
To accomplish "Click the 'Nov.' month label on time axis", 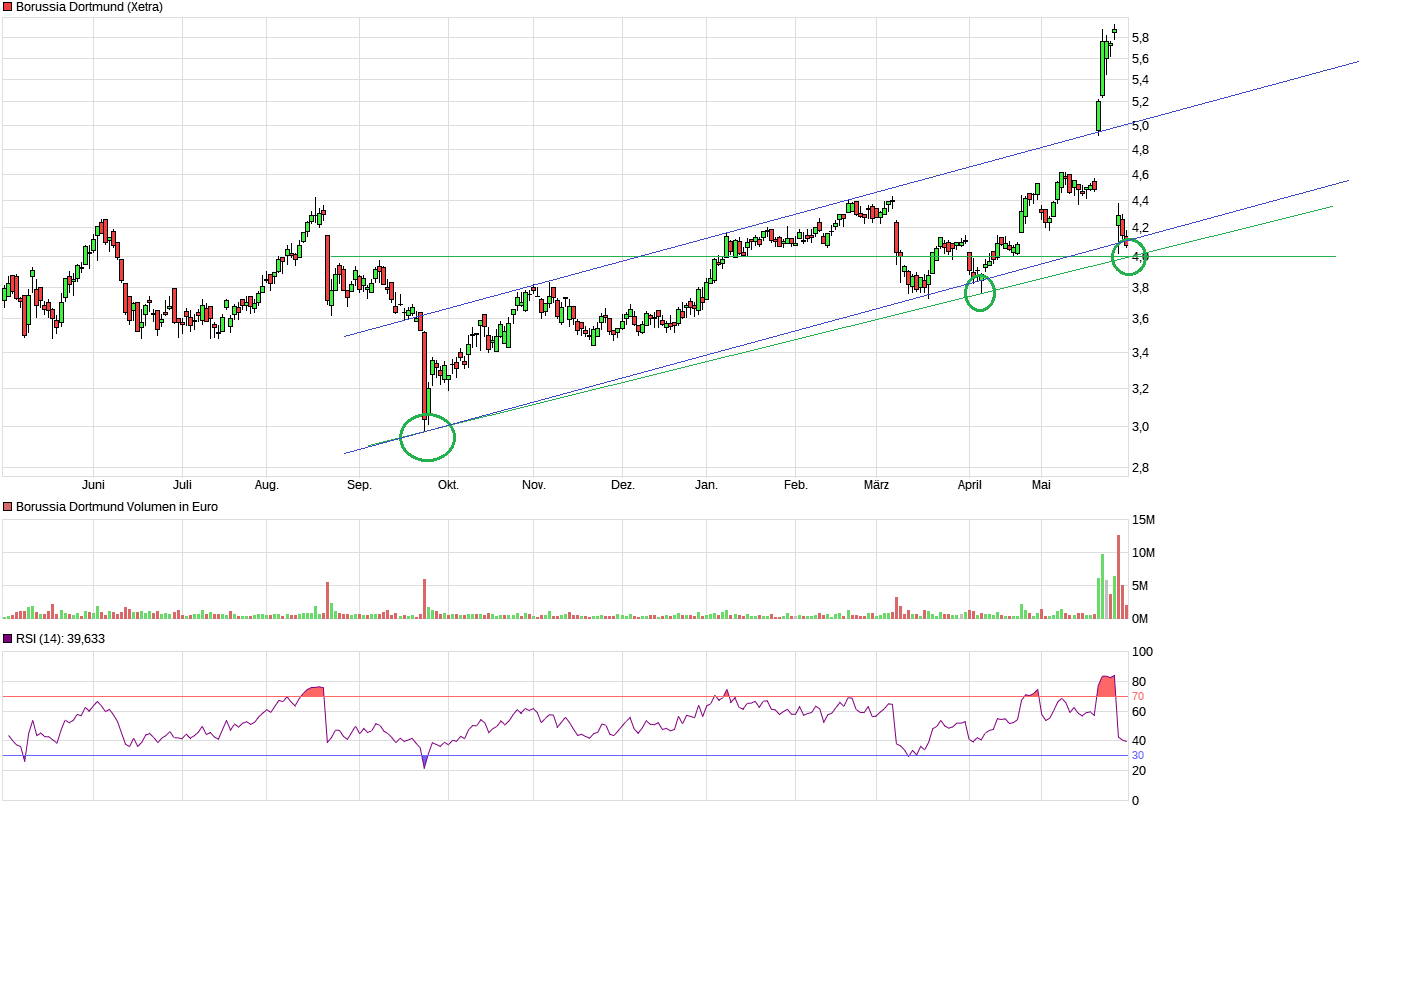I will tap(534, 485).
